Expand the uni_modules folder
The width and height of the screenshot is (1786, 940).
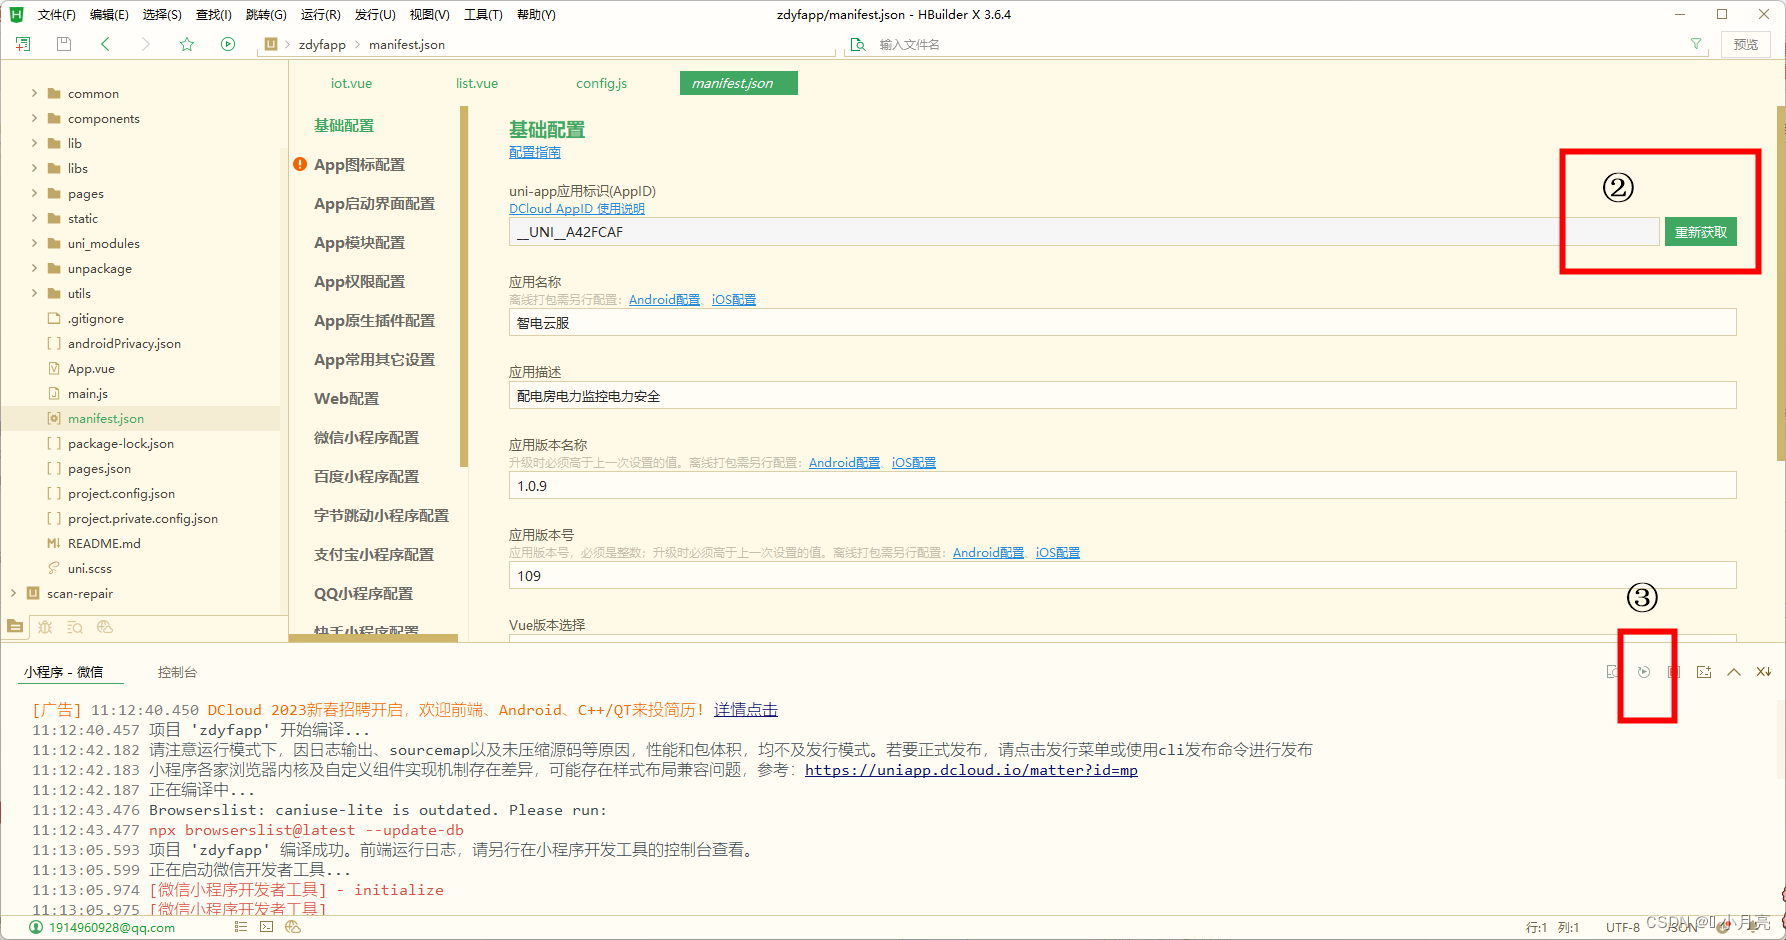pyautogui.click(x=34, y=243)
